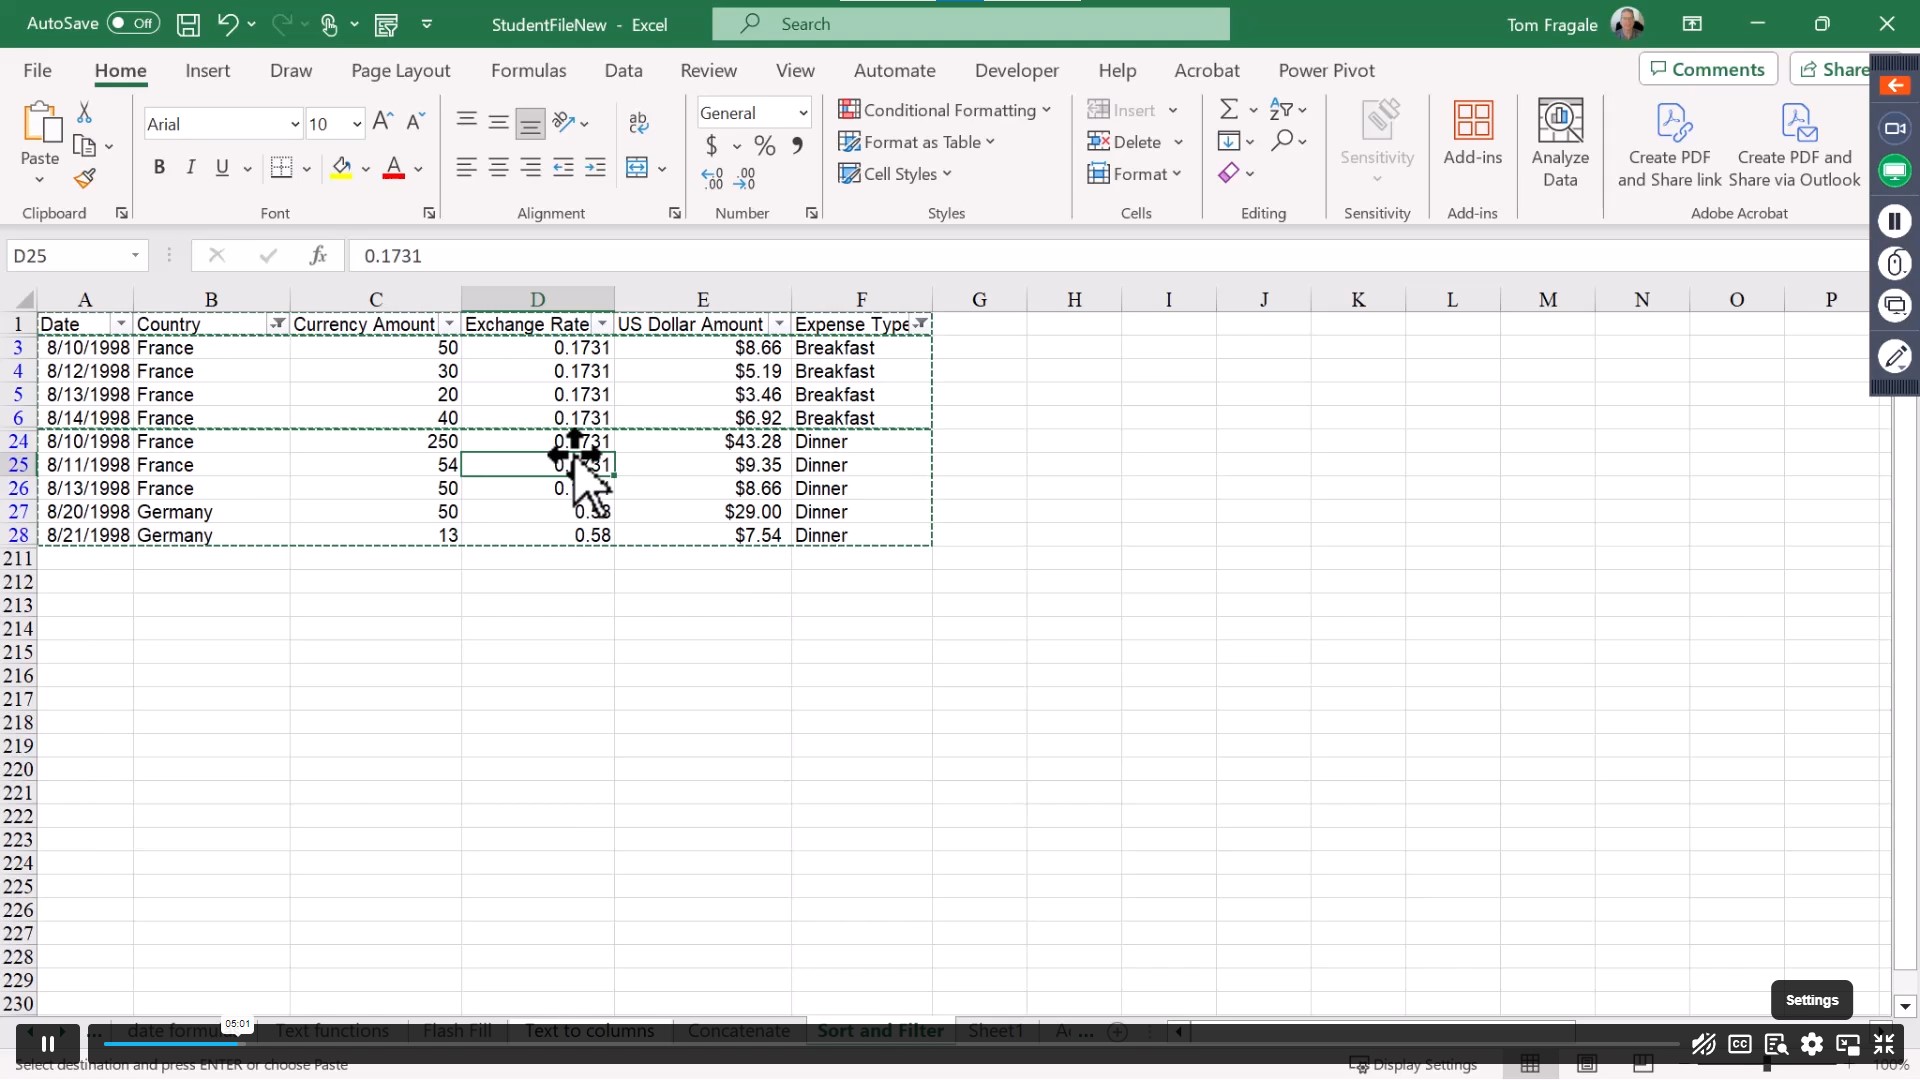The image size is (1920, 1080).
Task: Open the Arial font dropdown
Action: click(x=293, y=123)
